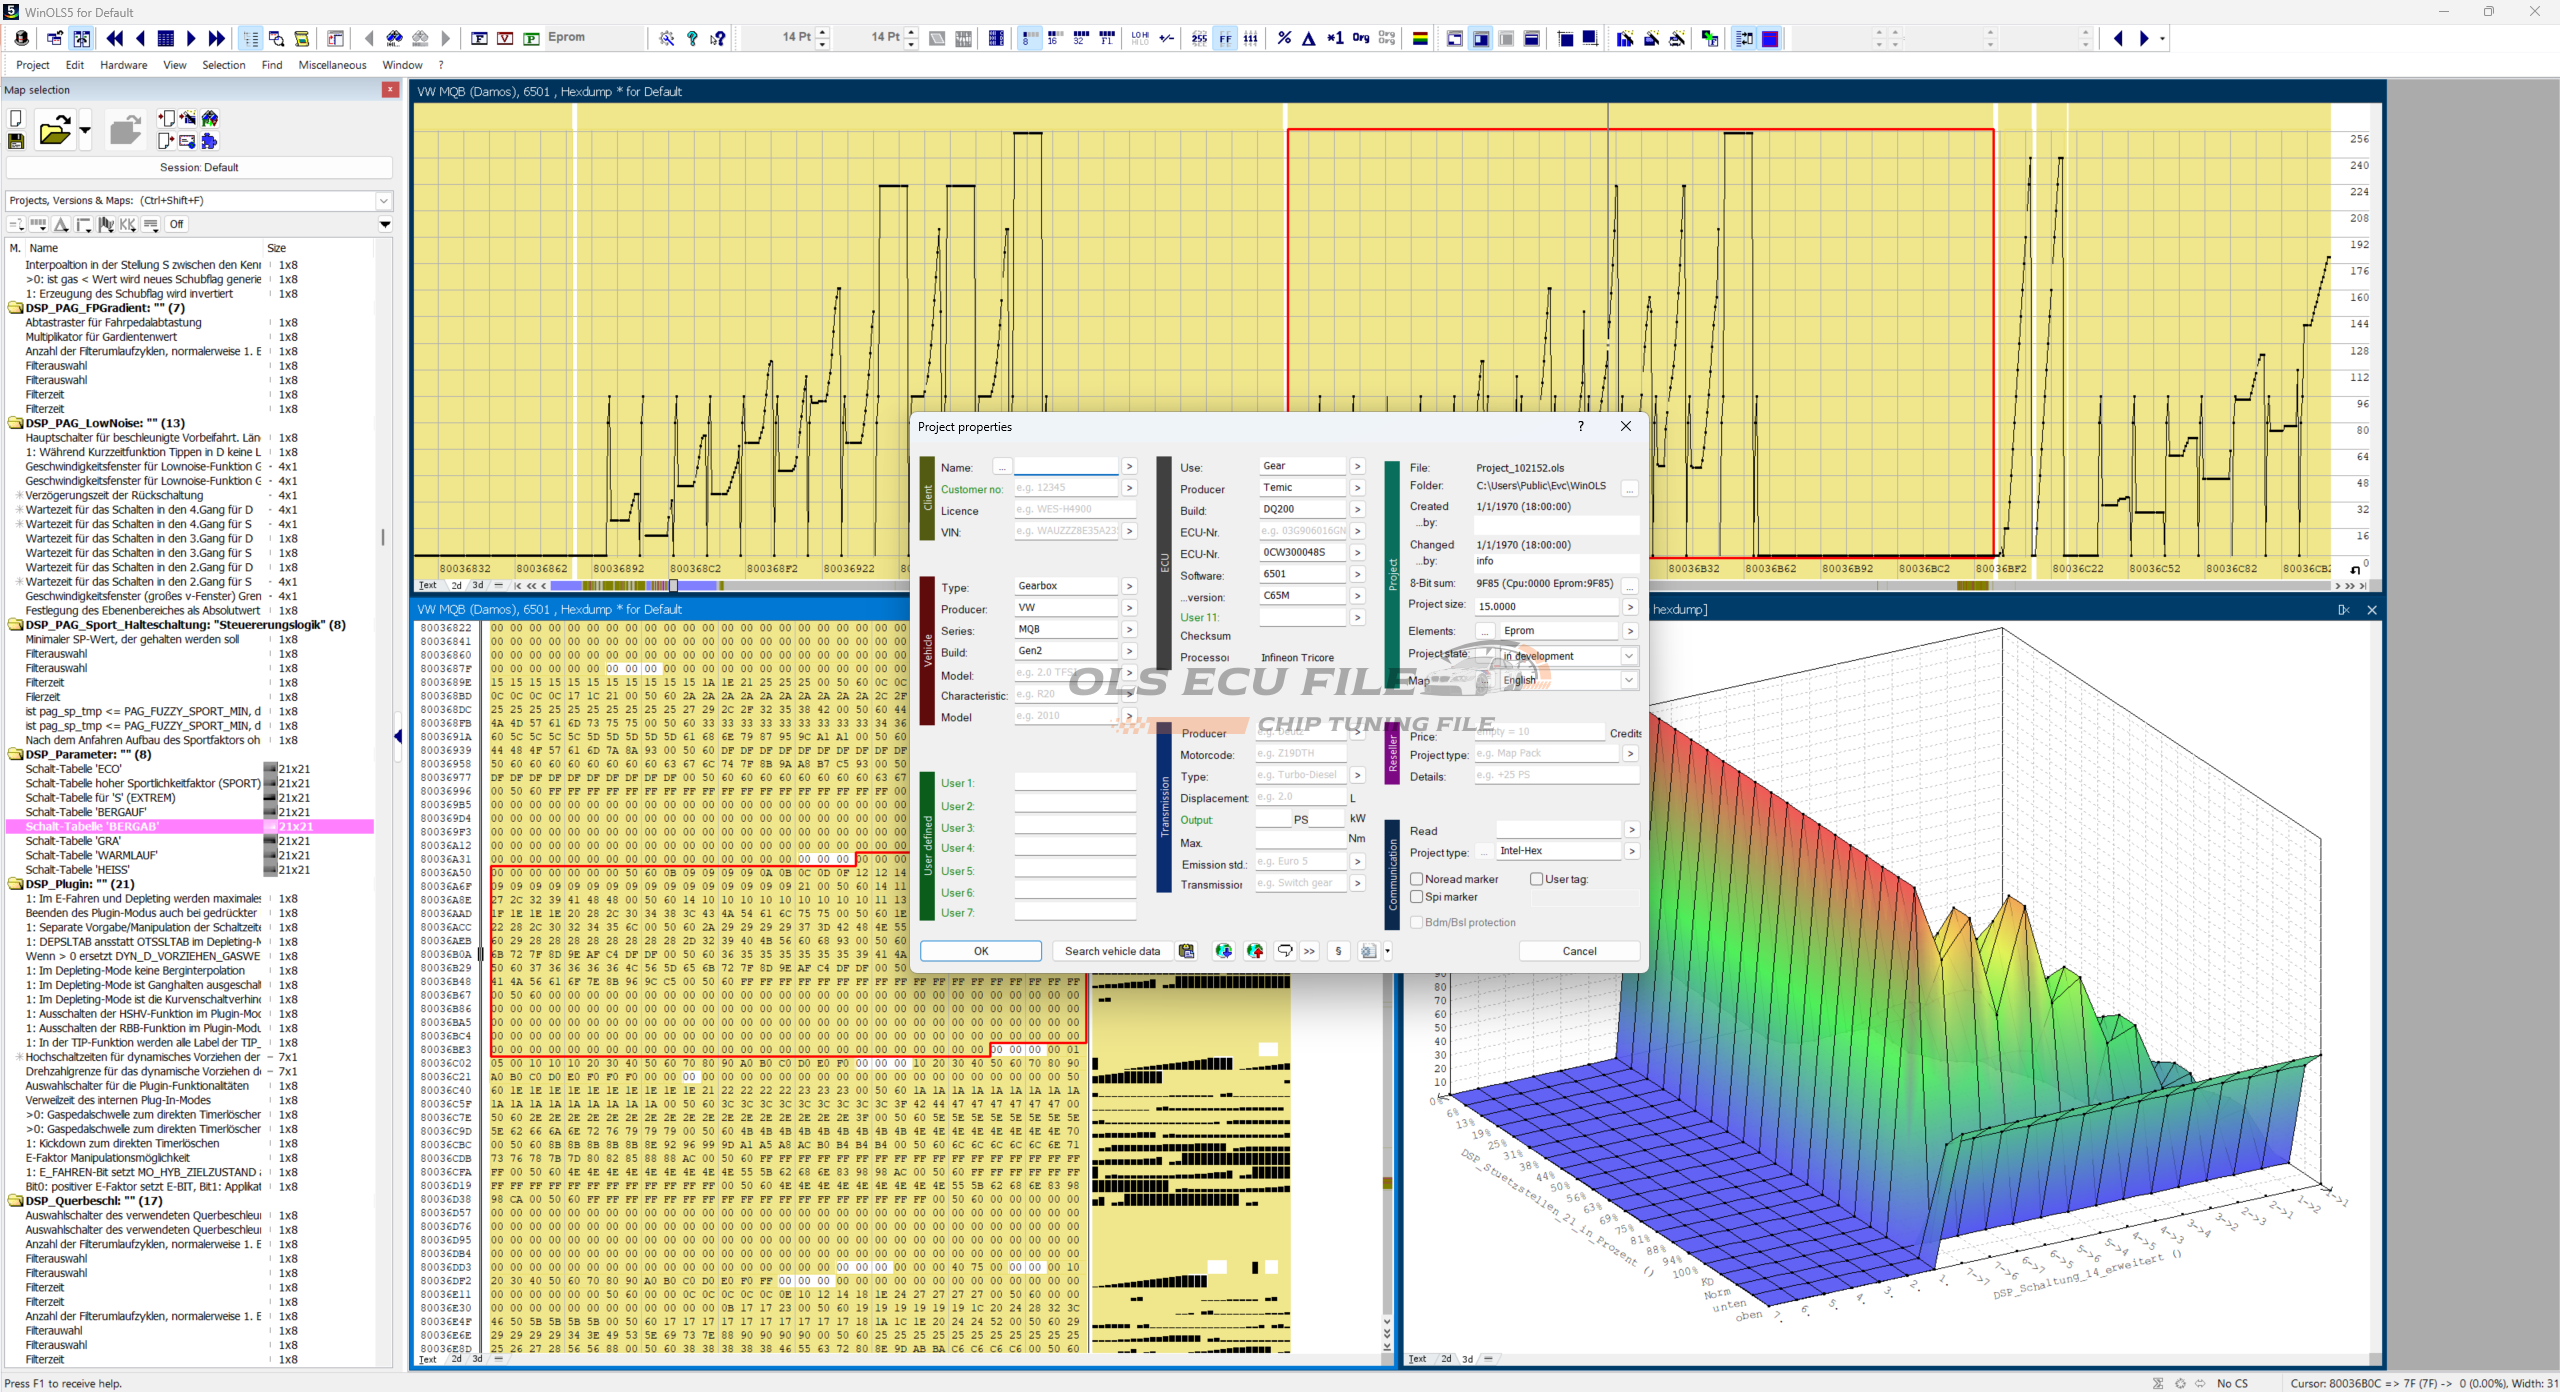2560x1392 pixels.
Task: Toggle the Off filter button in Map selection
Action: tap(176, 224)
